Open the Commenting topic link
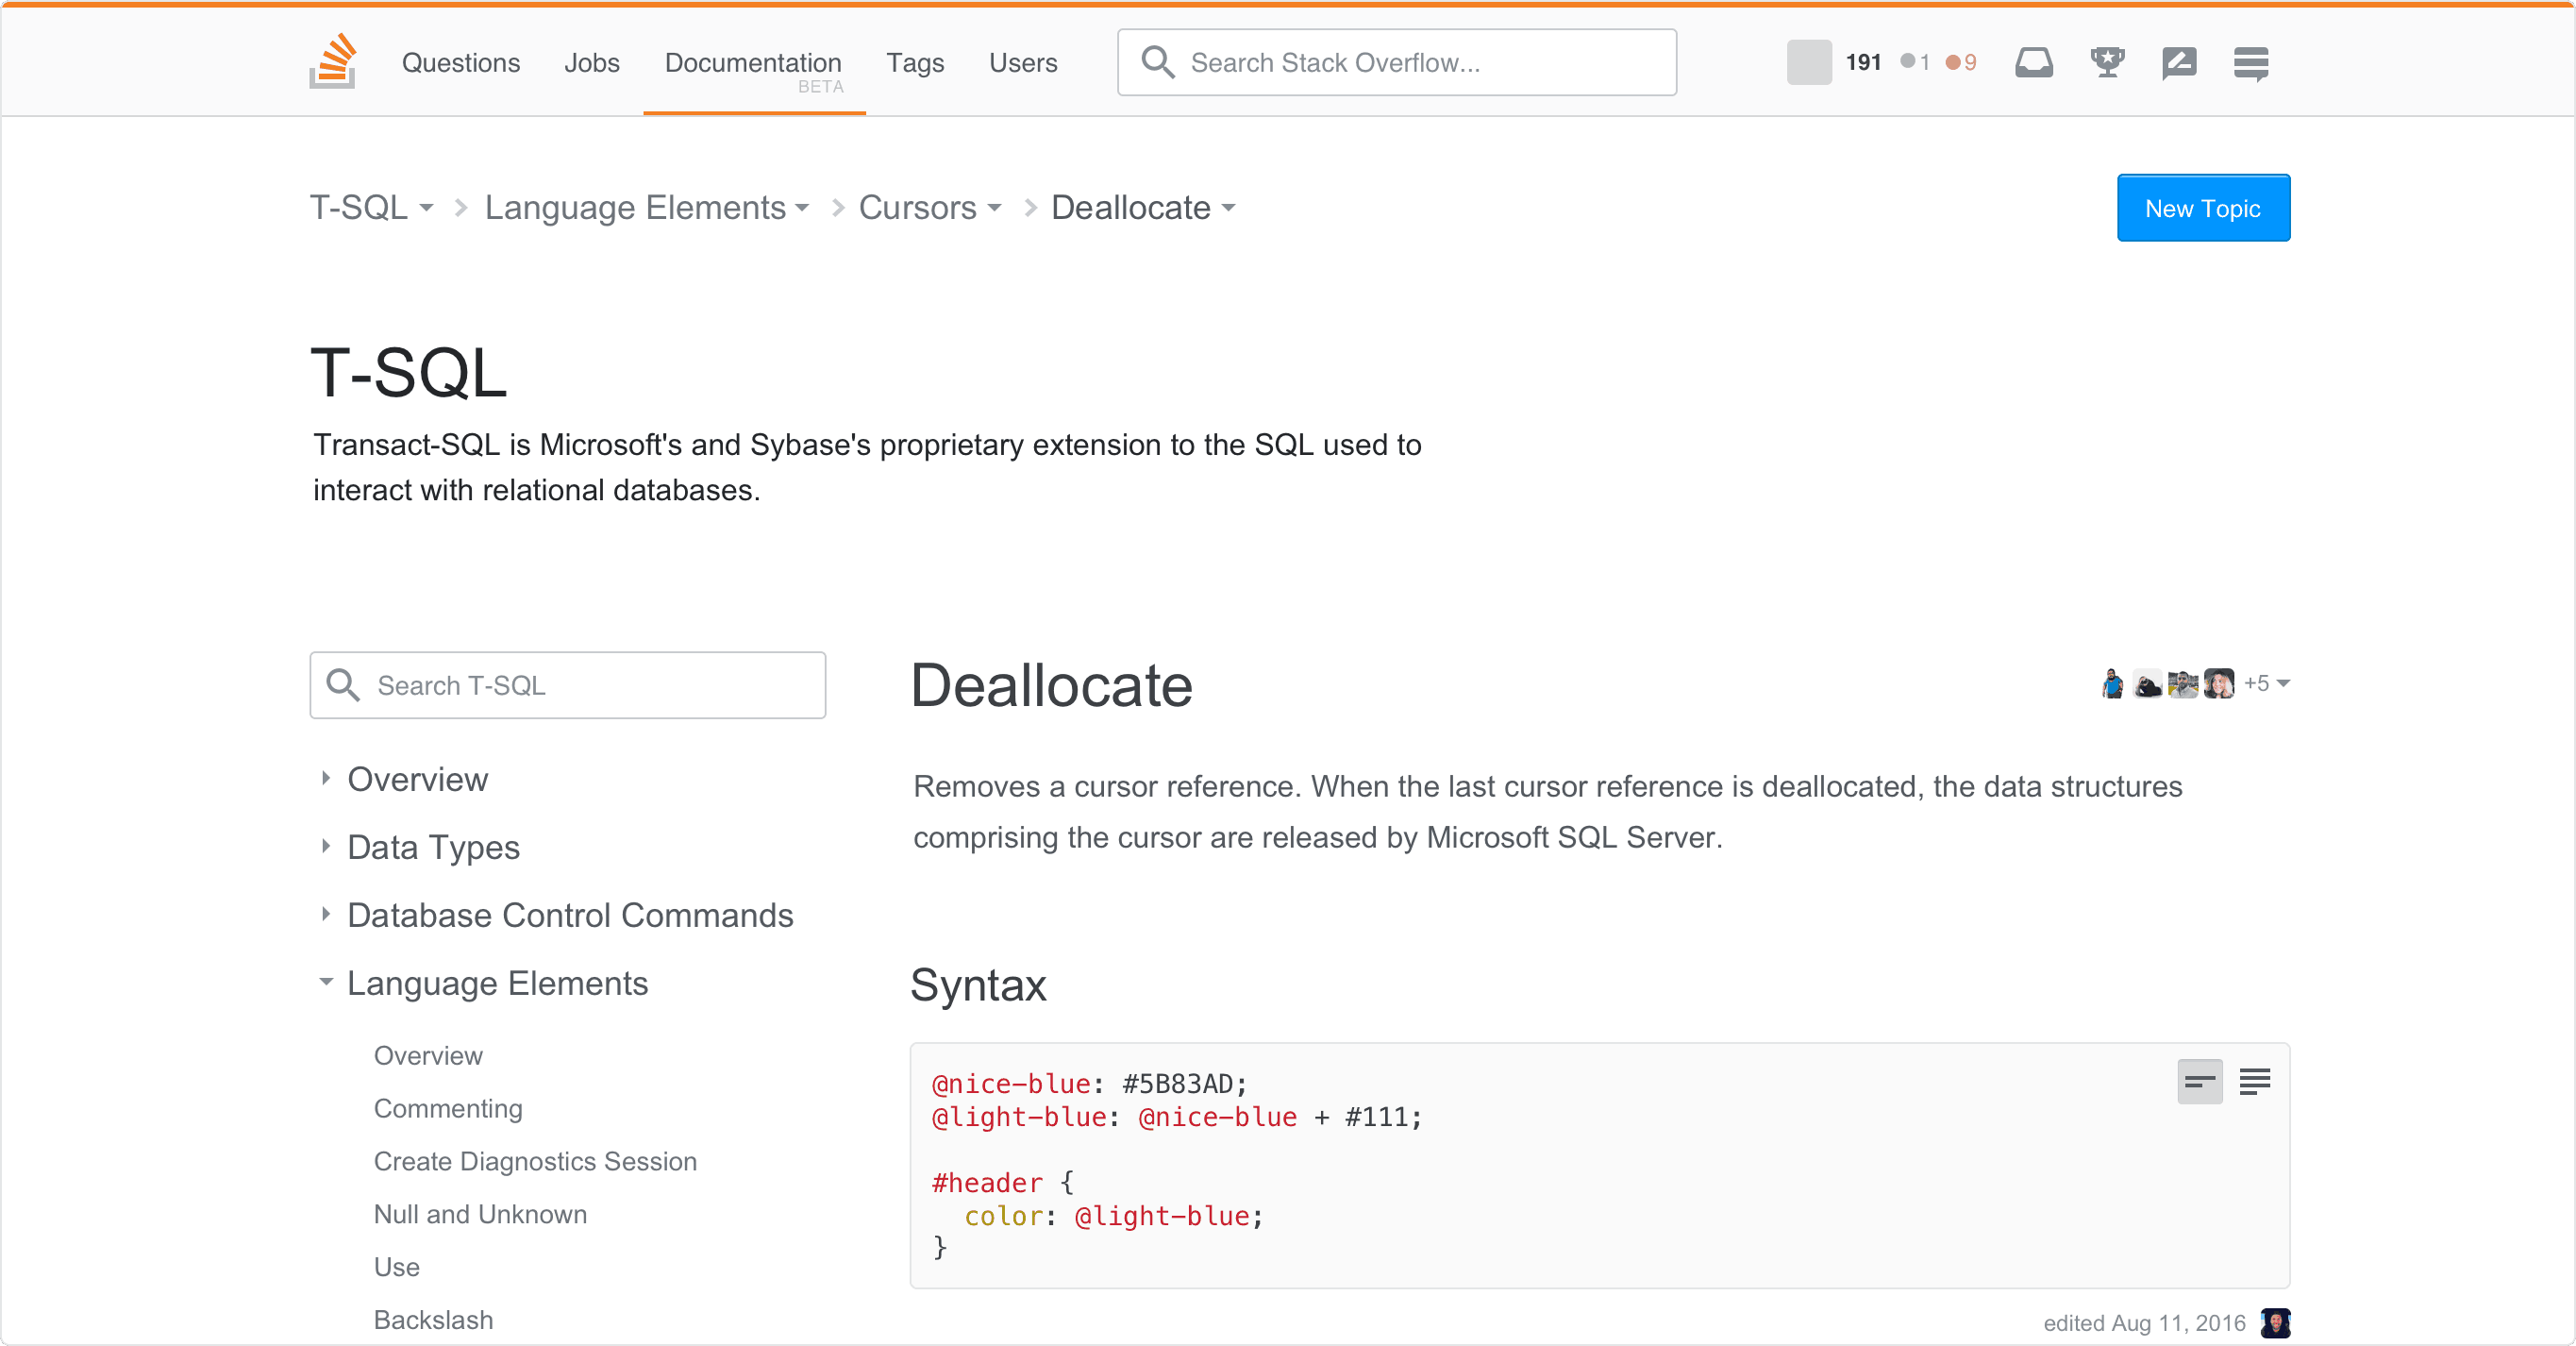 coord(448,1108)
